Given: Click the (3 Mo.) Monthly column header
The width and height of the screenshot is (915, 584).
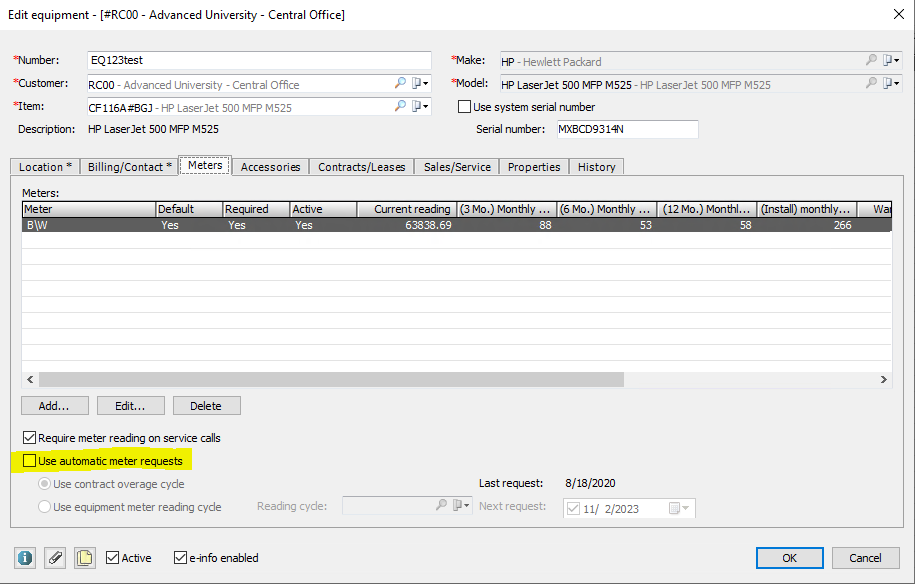Looking at the screenshot, I should (507, 209).
